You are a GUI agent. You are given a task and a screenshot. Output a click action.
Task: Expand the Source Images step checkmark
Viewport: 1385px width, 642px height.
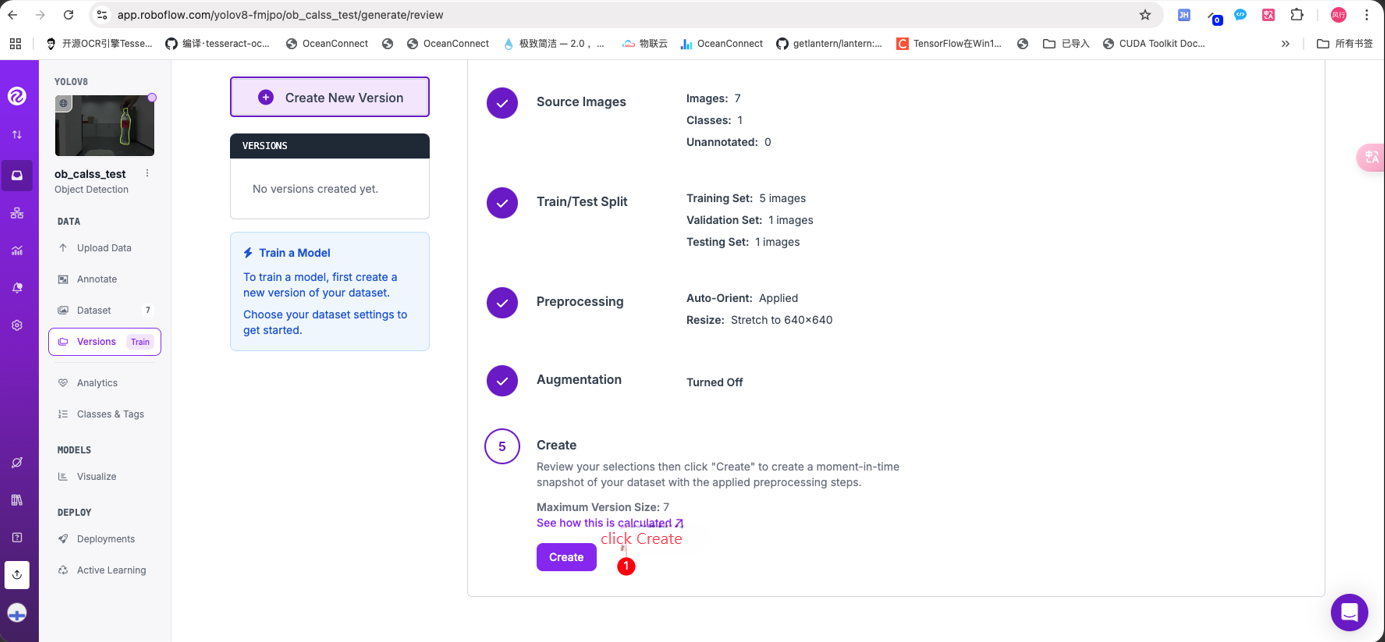tap(502, 102)
